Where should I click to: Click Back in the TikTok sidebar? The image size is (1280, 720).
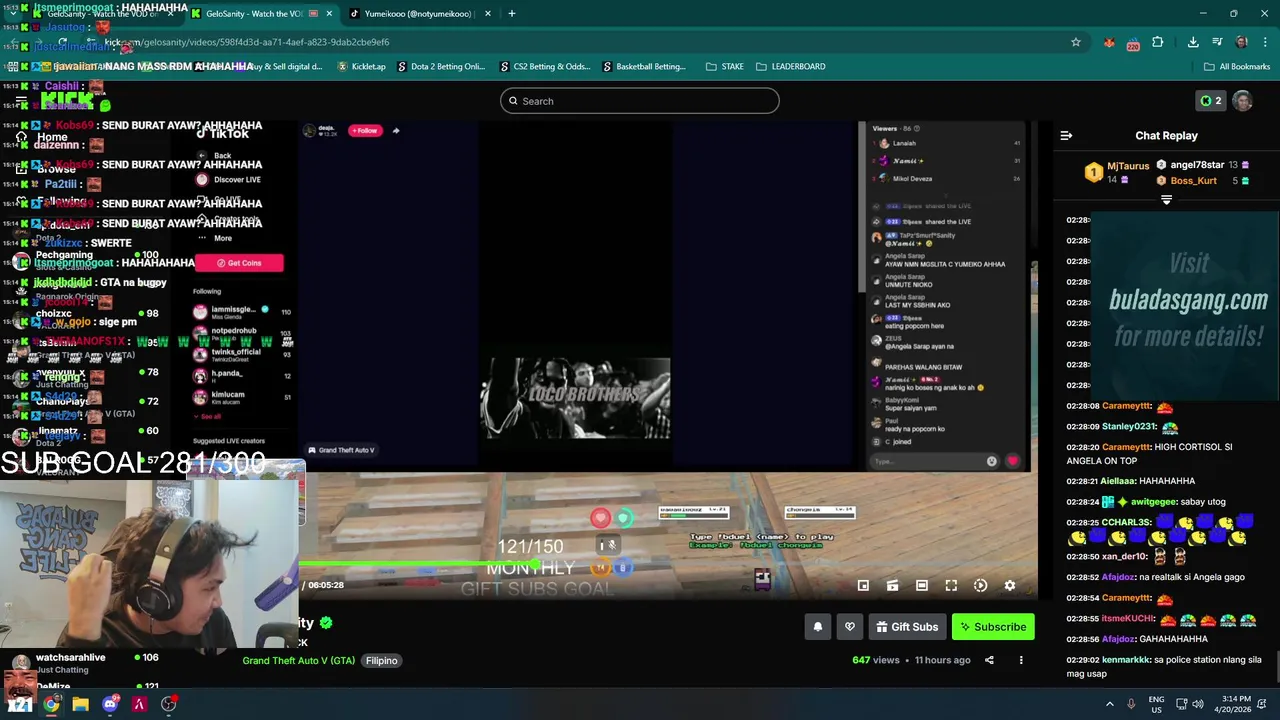(x=215, y=156)
